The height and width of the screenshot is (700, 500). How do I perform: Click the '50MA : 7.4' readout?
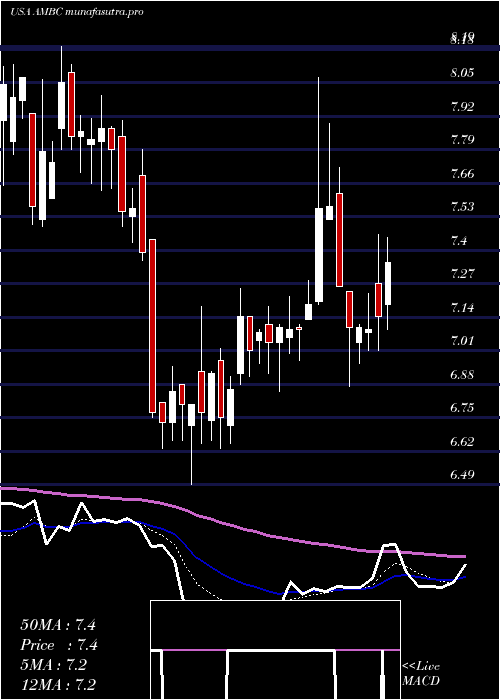(58, 625)
